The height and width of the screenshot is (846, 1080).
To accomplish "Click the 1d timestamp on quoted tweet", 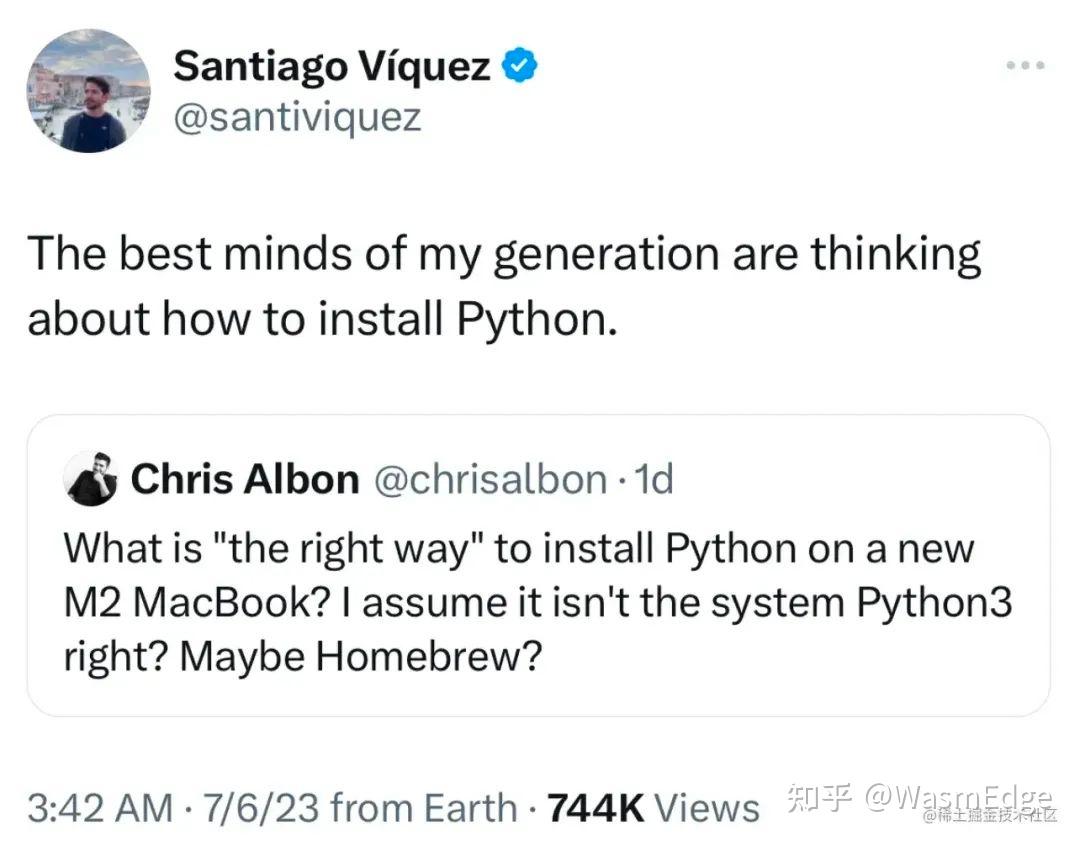I will [654, 480].
